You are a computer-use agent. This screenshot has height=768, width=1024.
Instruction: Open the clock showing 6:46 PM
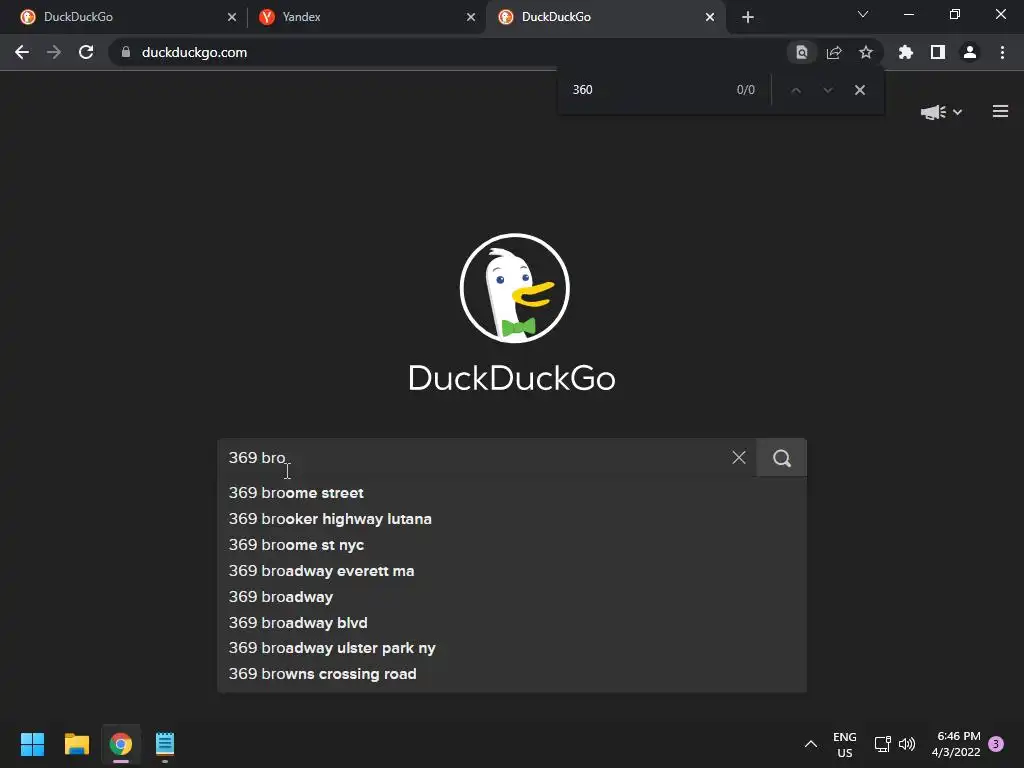point(956,744)
